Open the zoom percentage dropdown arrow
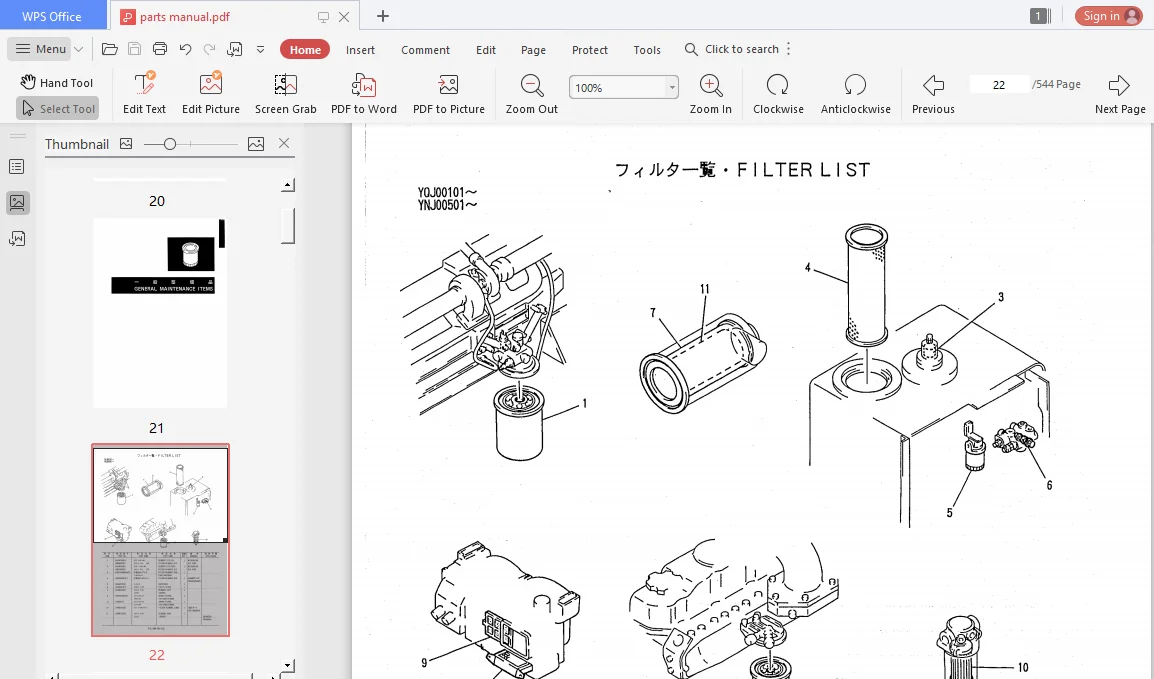Screen dimensions: 1154x679 click(672, 88)
